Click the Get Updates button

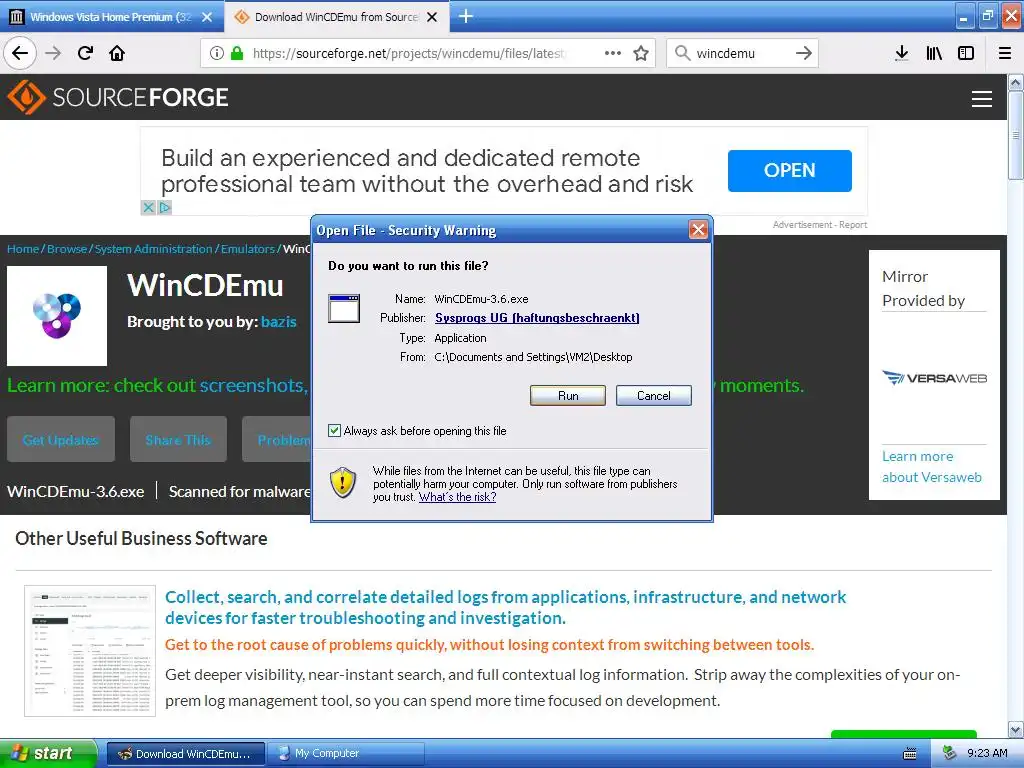click(61, 440)
